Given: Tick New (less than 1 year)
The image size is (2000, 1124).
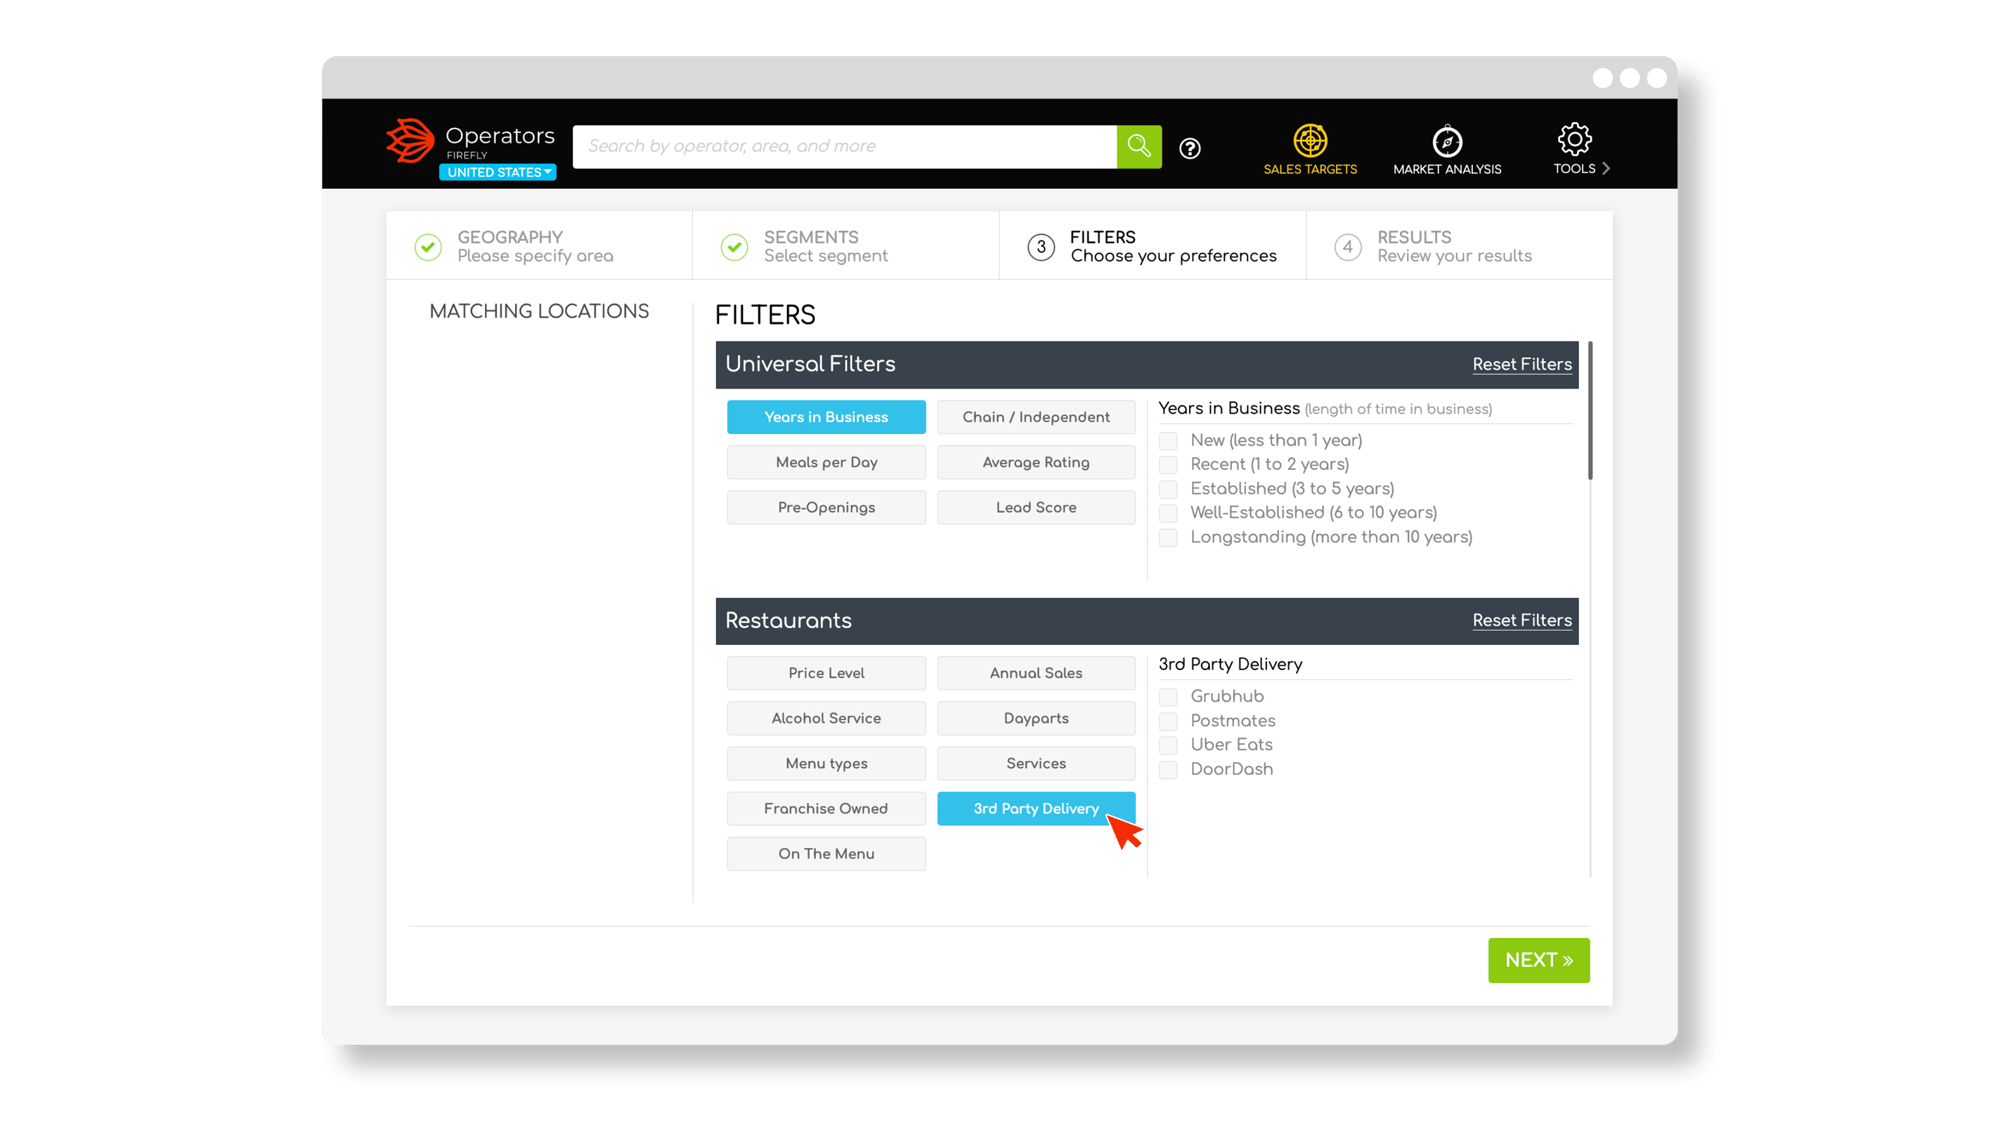Looking at the screenshot, I should [1168, 441].
